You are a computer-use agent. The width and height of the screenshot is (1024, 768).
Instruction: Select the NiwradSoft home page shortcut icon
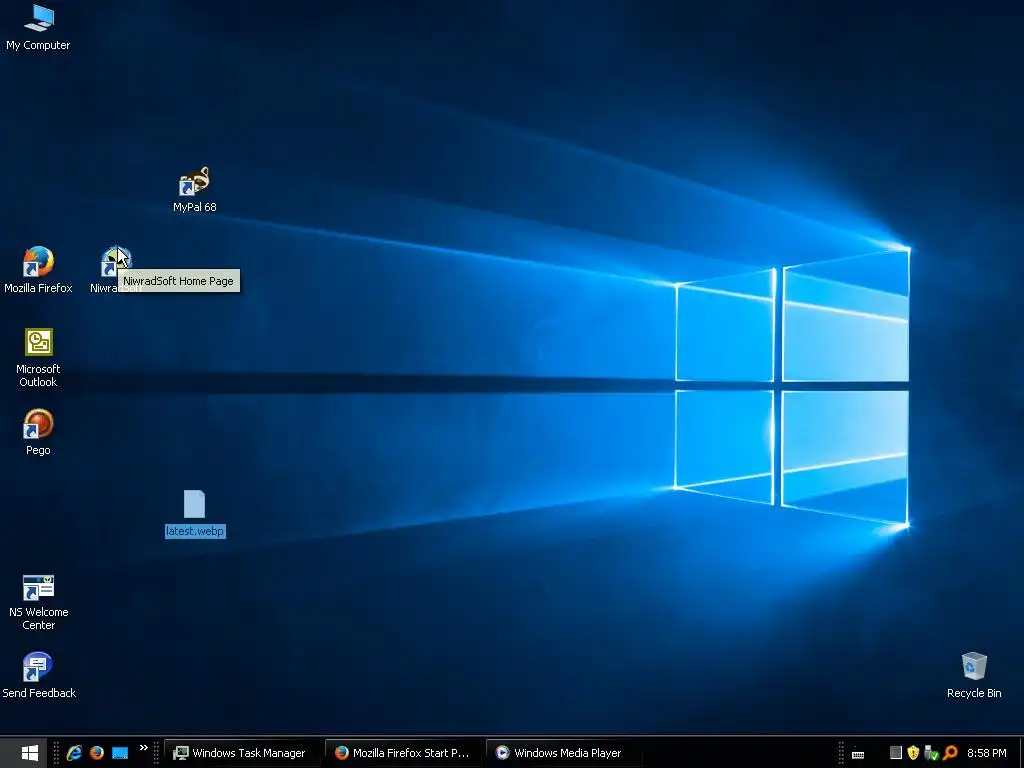click(x=116, y=262)
